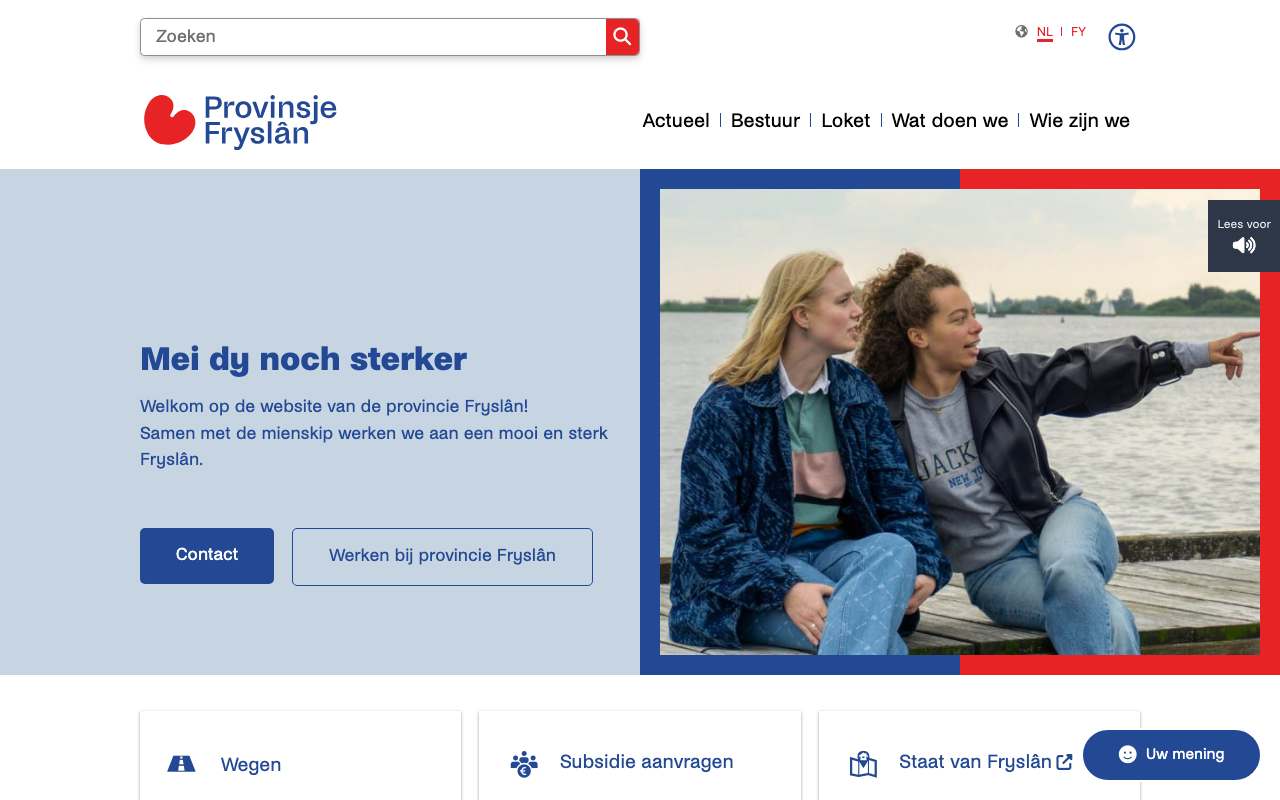1280x800 pixels.
Task: Click the Lees voor speaker icon
Action: point(1244,245)
